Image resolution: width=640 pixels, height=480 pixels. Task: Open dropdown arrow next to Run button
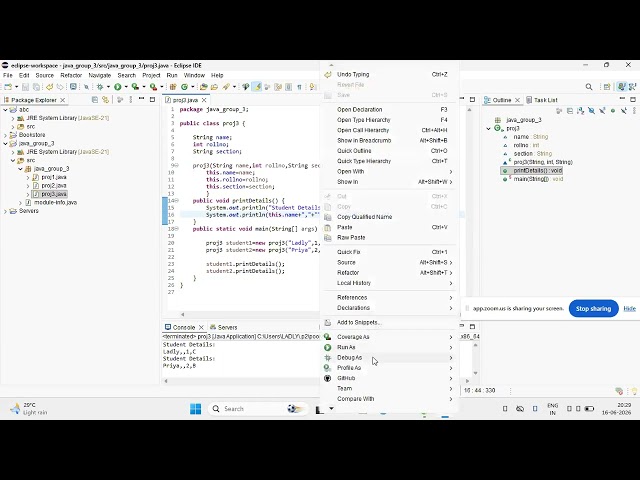(x=126, y=87)
